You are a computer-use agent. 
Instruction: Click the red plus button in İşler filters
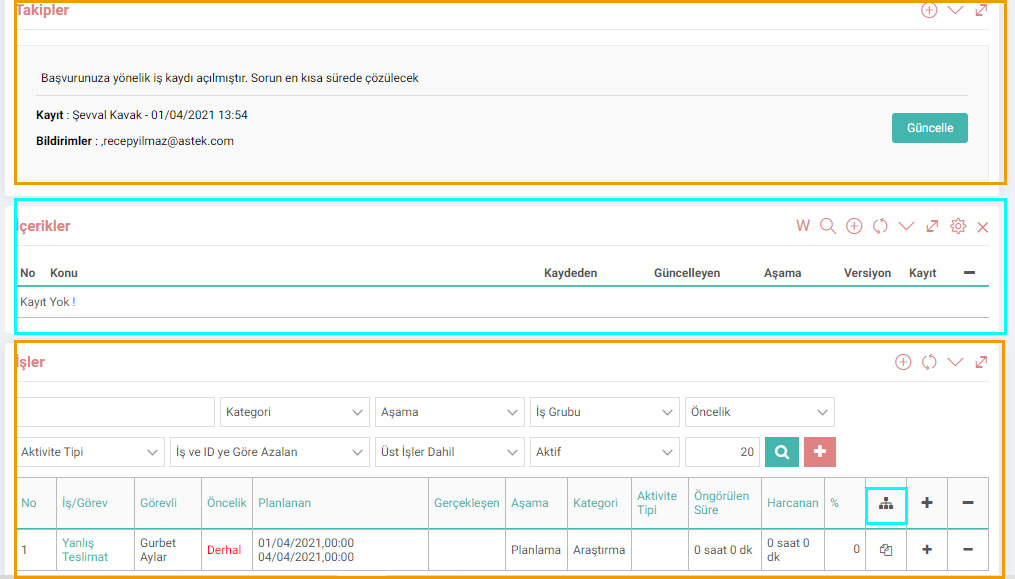tap(820, 452)
